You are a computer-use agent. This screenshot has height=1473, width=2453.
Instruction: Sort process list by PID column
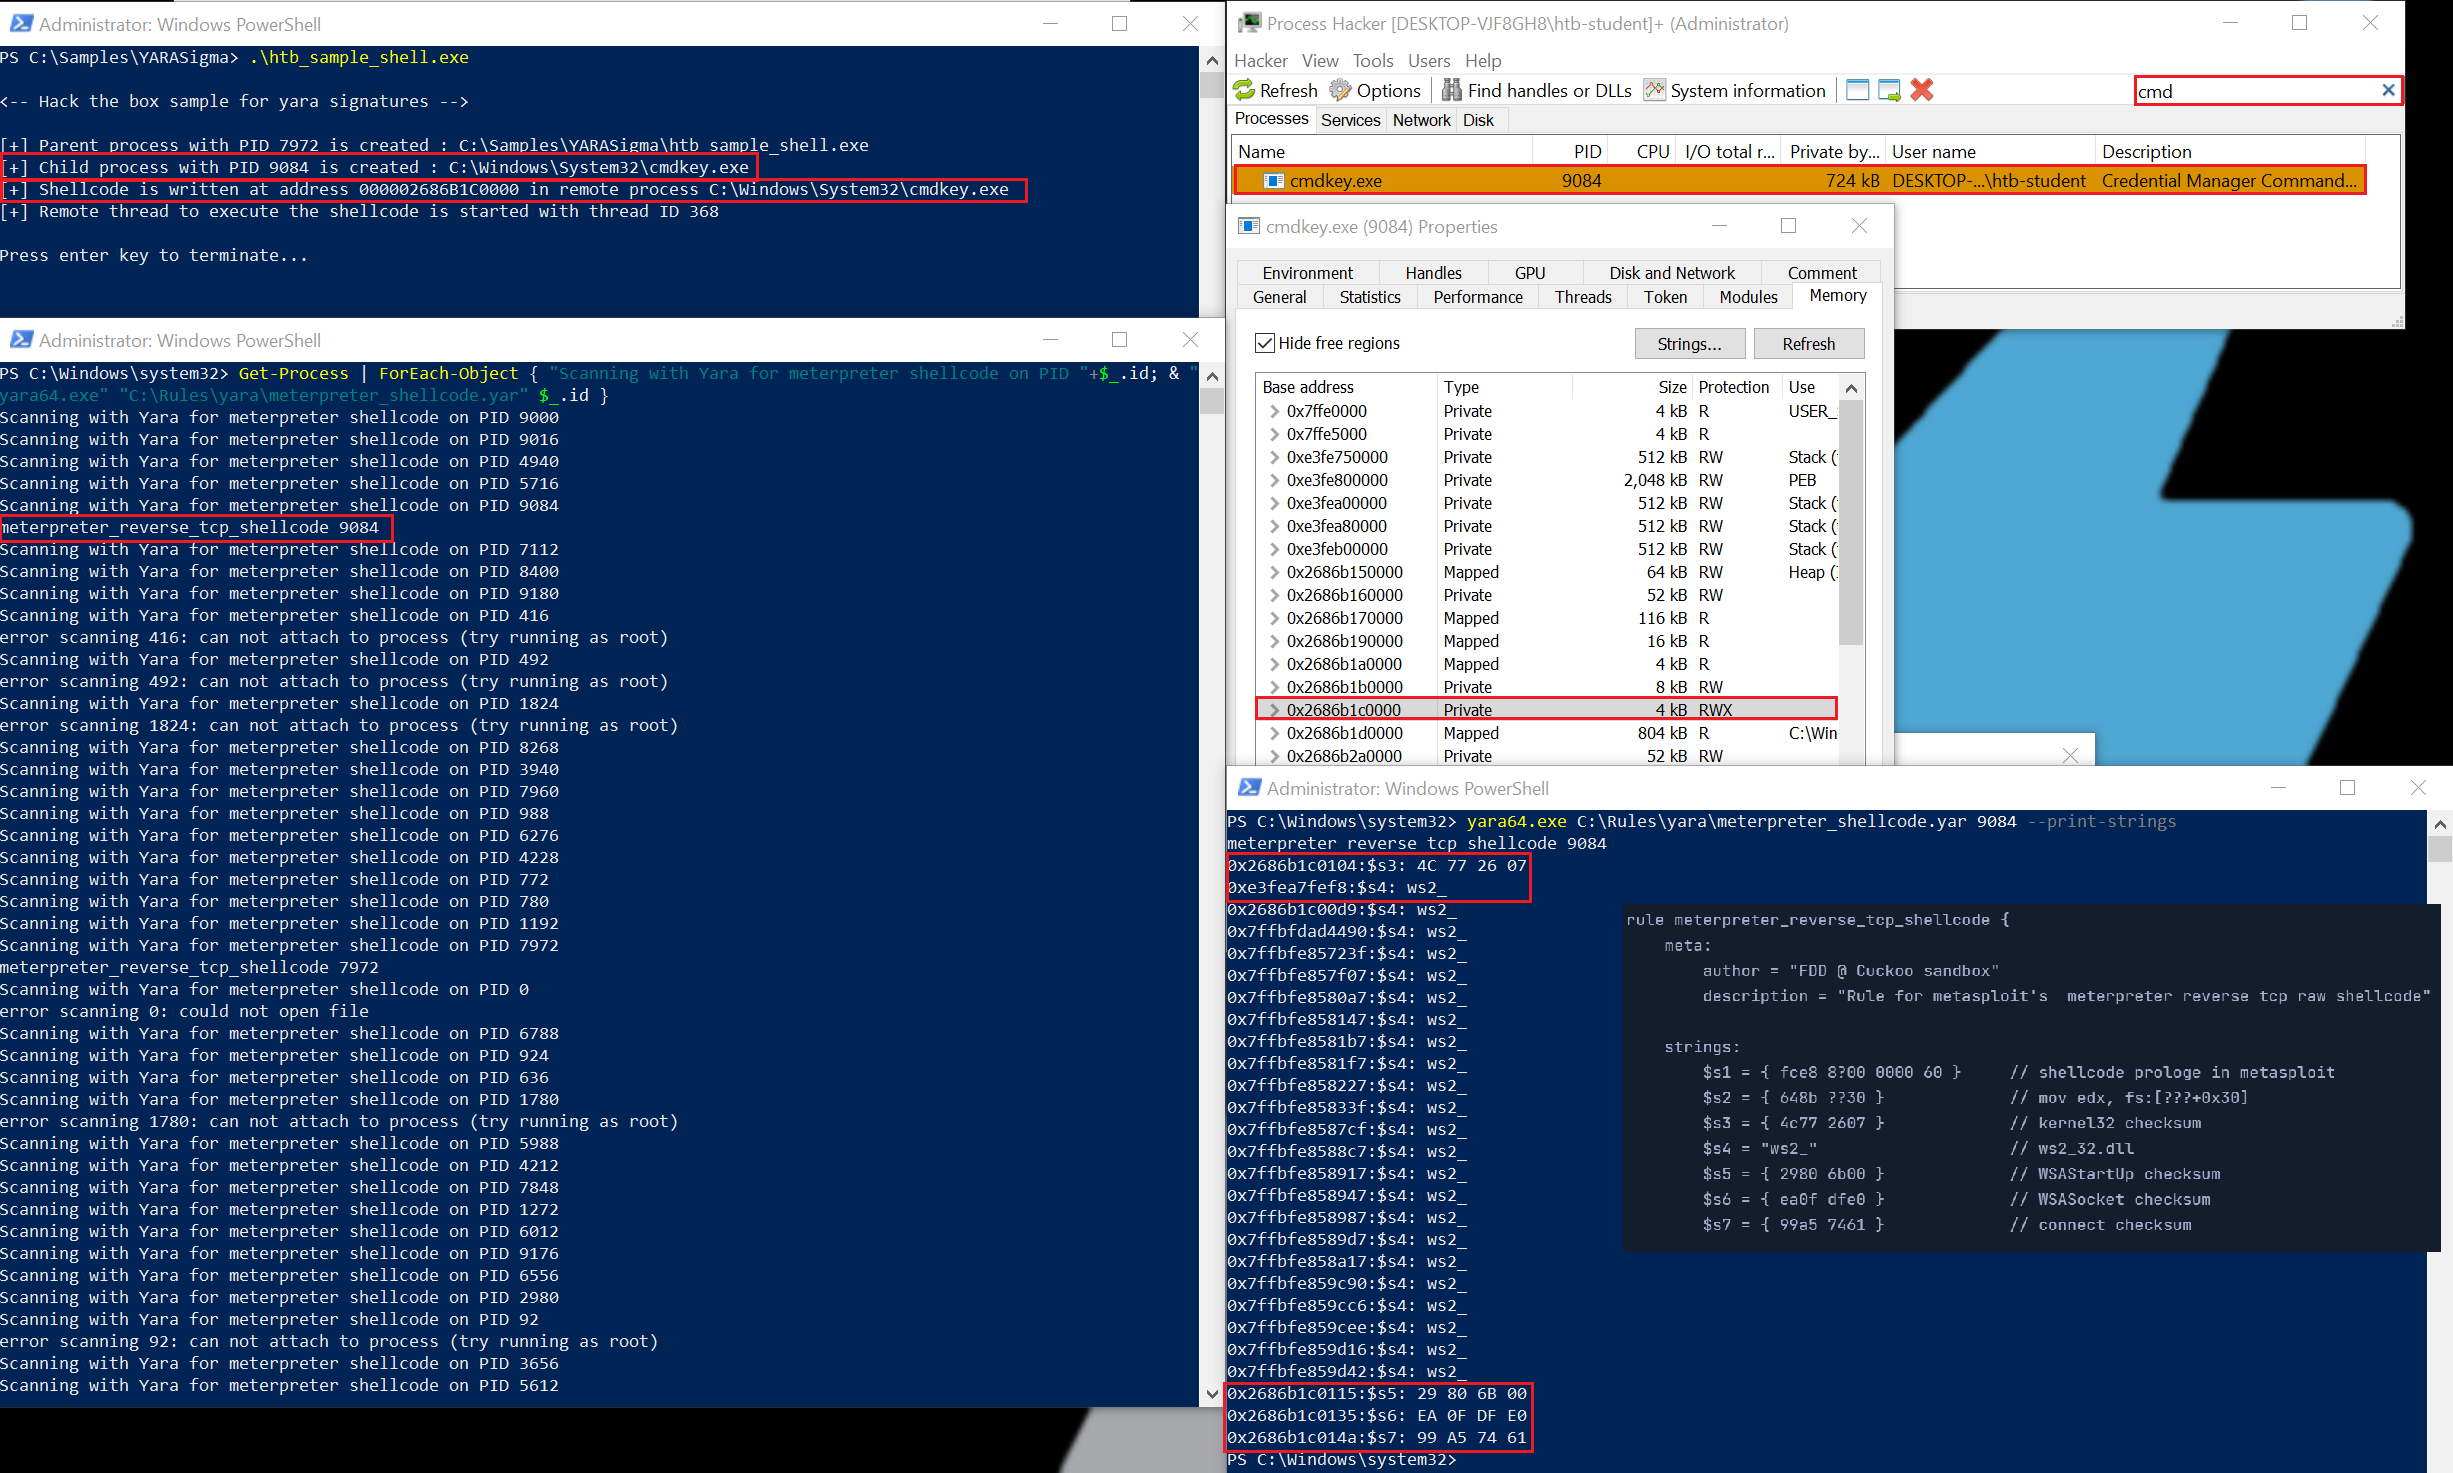coord(1571,151)
